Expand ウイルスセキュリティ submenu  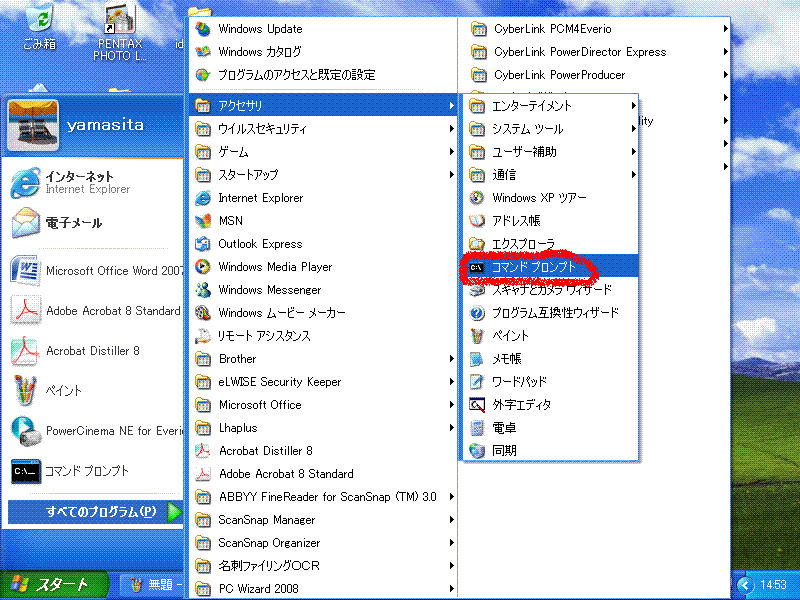[x=323, y=129]
